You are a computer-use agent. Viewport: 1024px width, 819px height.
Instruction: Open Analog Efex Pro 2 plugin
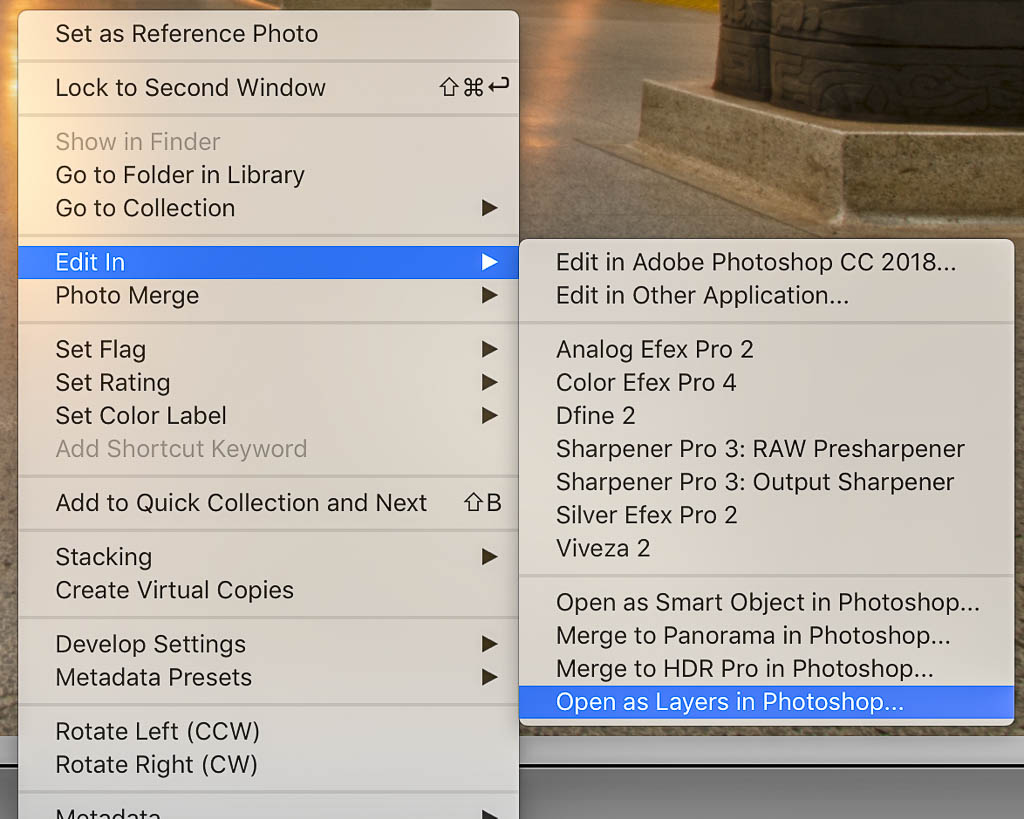point(654,350)
